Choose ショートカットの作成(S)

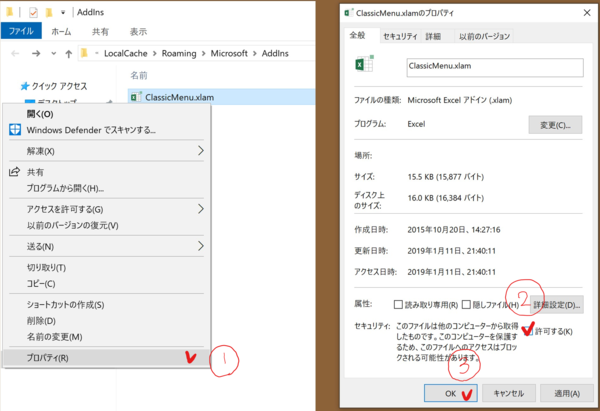coord(107,305)
